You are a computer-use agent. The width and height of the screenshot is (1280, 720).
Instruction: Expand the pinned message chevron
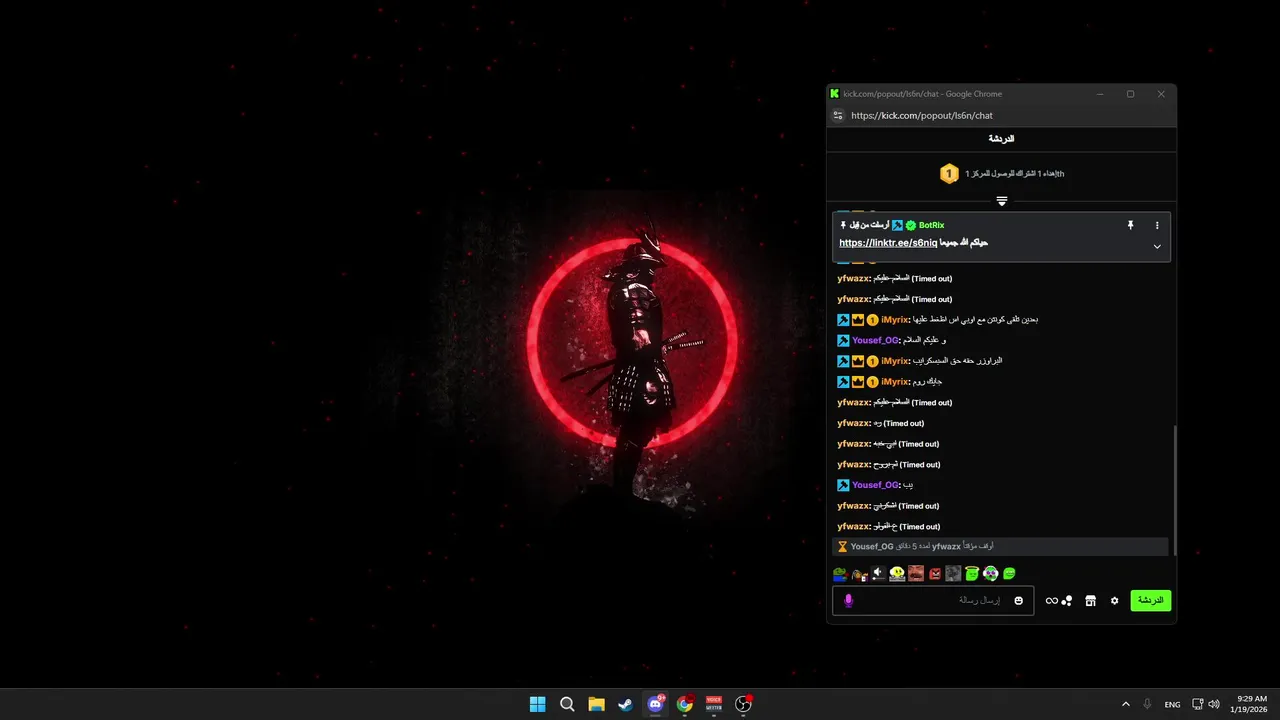[x=1157, y=247]
